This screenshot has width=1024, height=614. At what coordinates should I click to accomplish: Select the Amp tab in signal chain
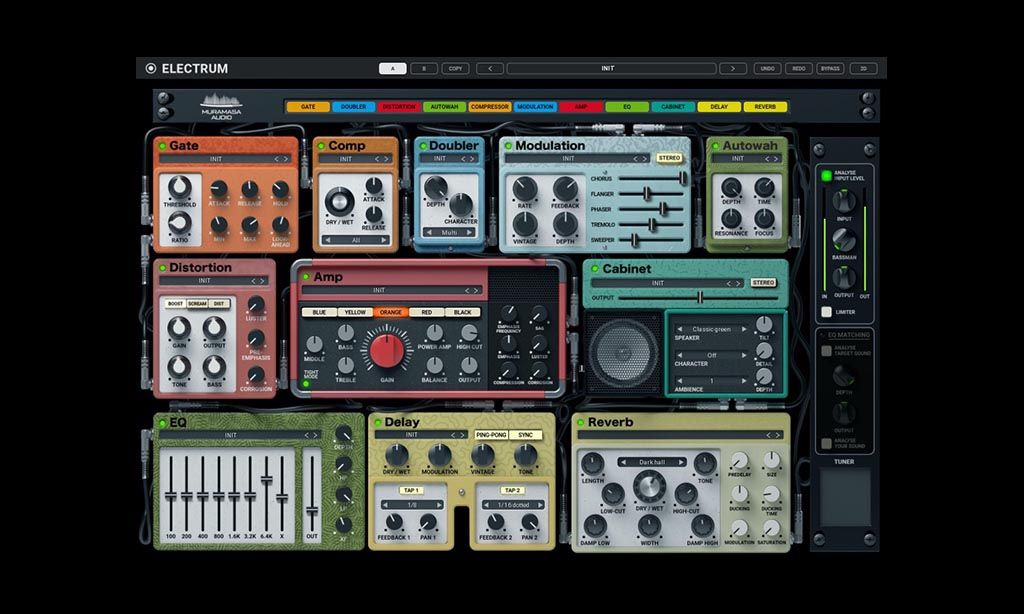(581, 106)
